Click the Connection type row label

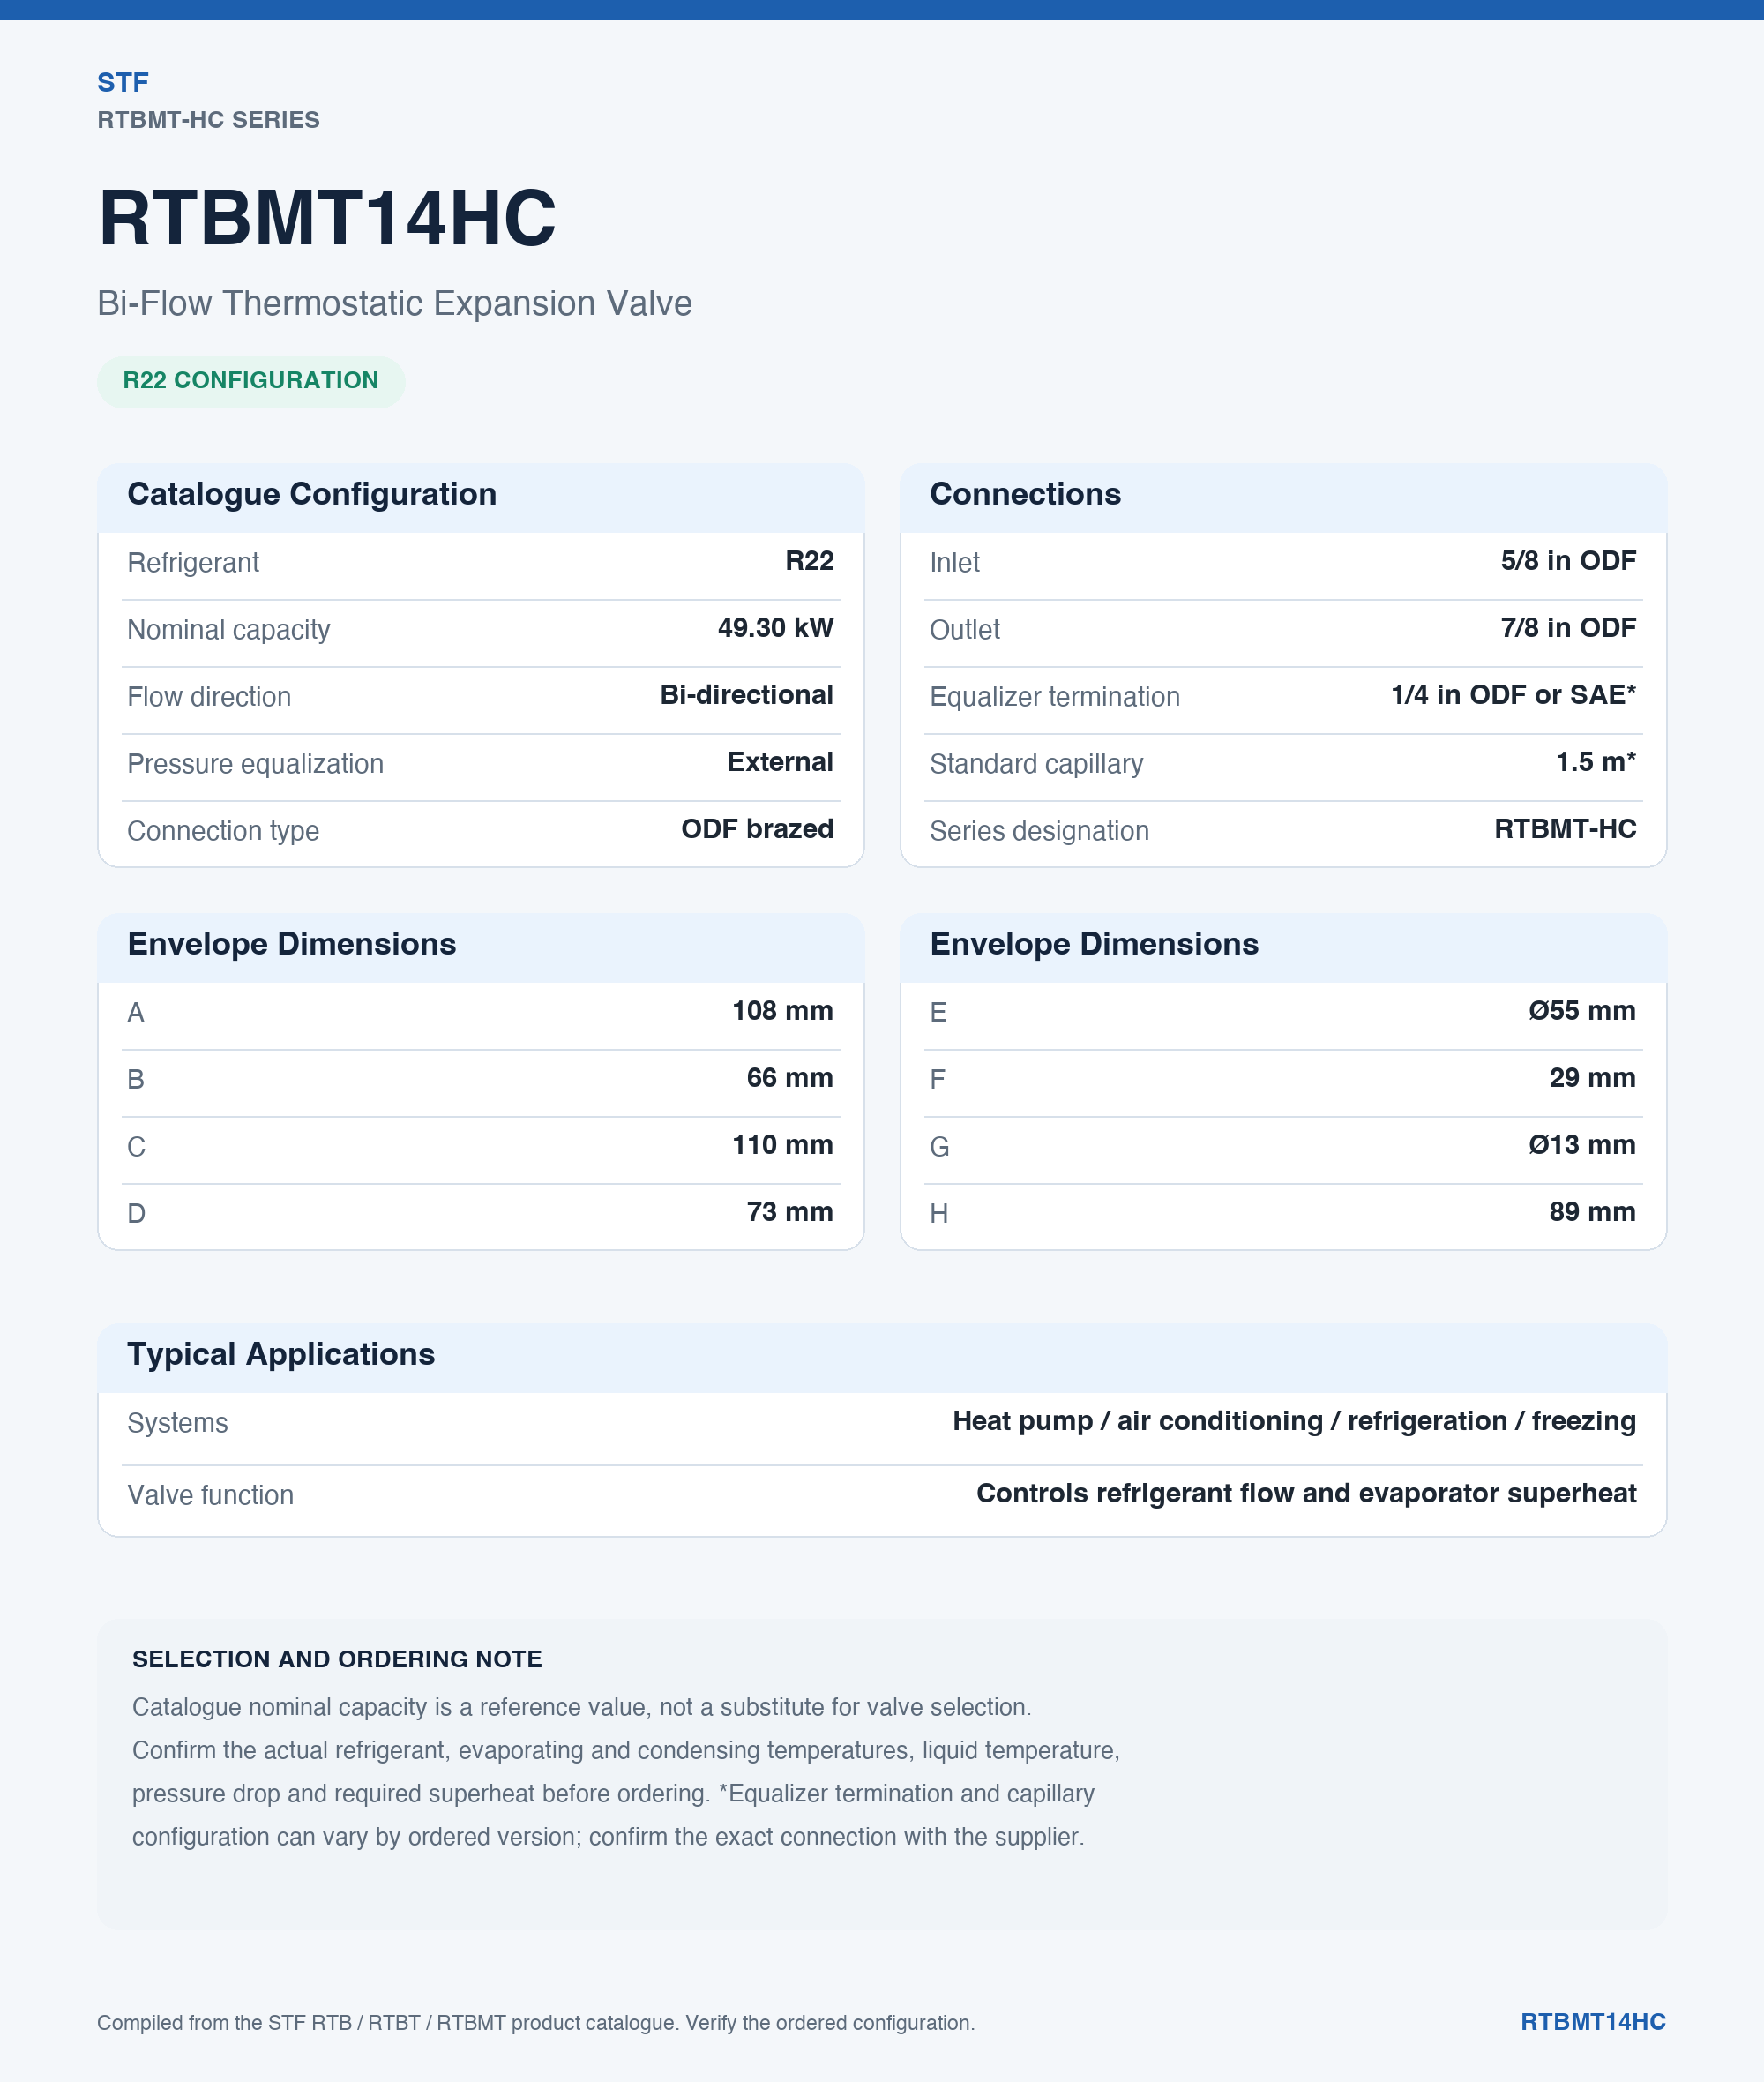(x=223, y=831)
